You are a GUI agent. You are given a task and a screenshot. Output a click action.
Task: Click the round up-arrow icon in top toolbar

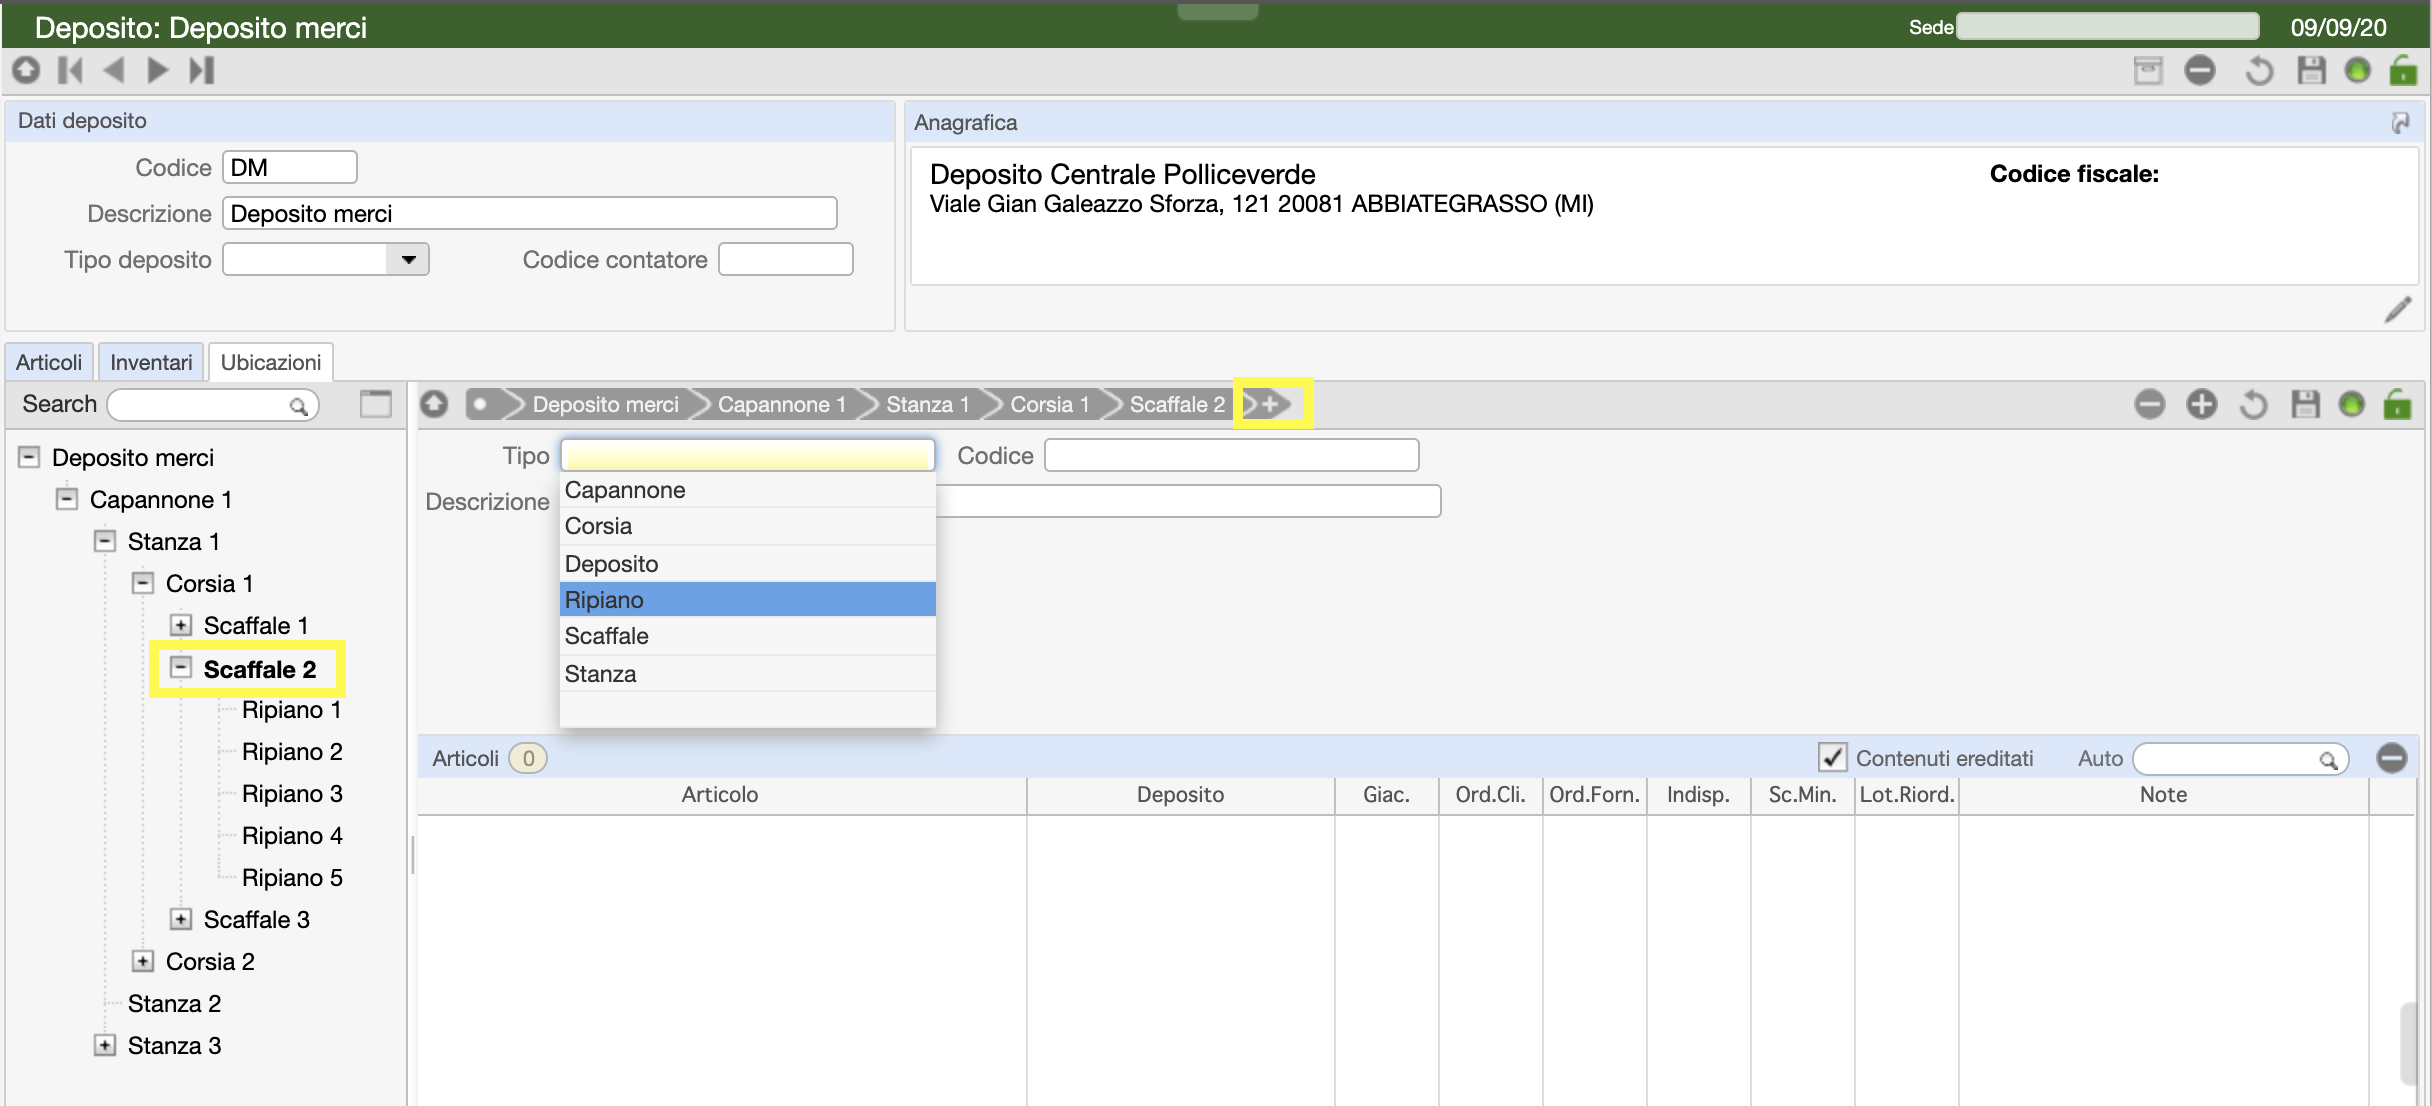[x=26, y=70]
